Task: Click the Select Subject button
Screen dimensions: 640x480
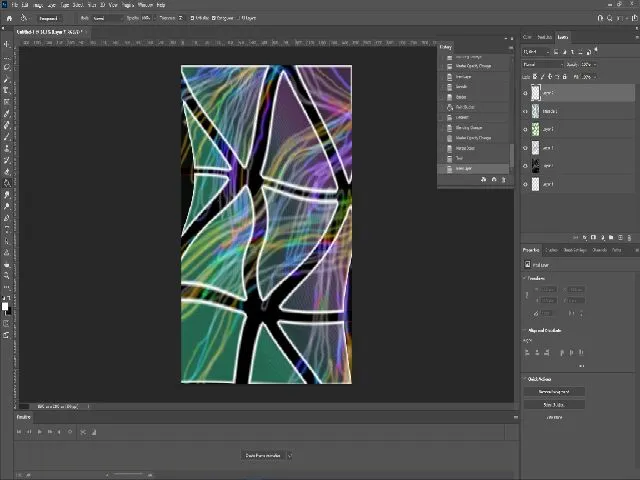Action: (554, 405)
